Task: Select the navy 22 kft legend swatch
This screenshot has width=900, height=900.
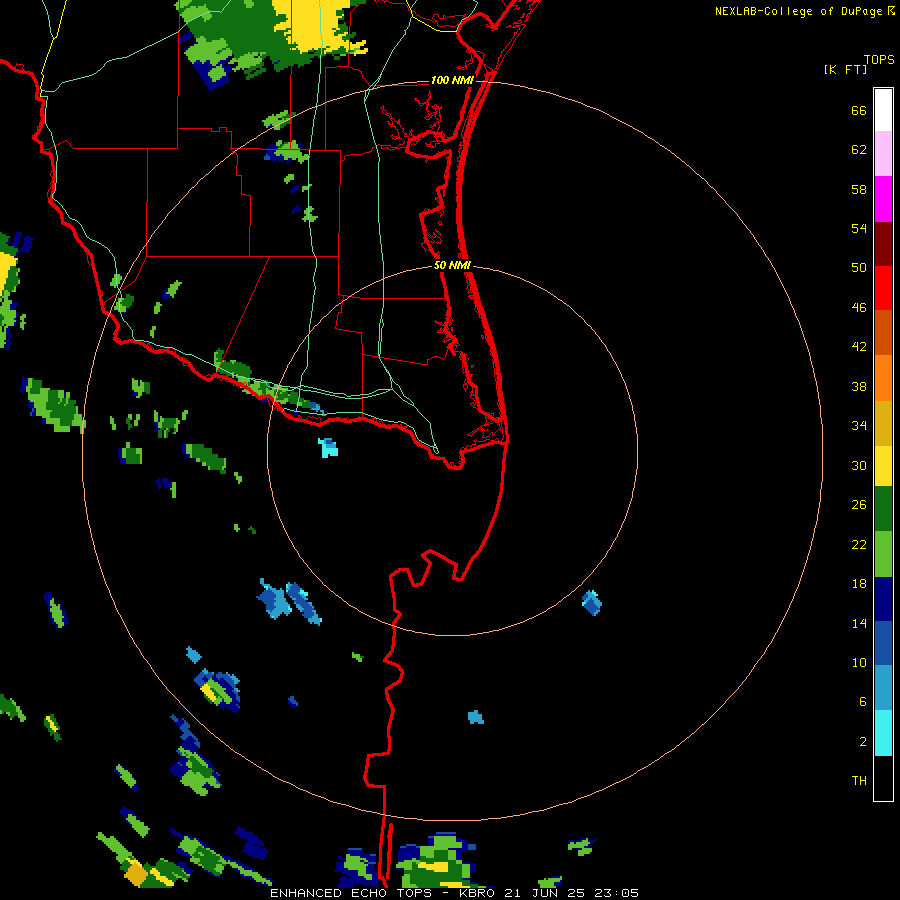Action: coord(883,599)
